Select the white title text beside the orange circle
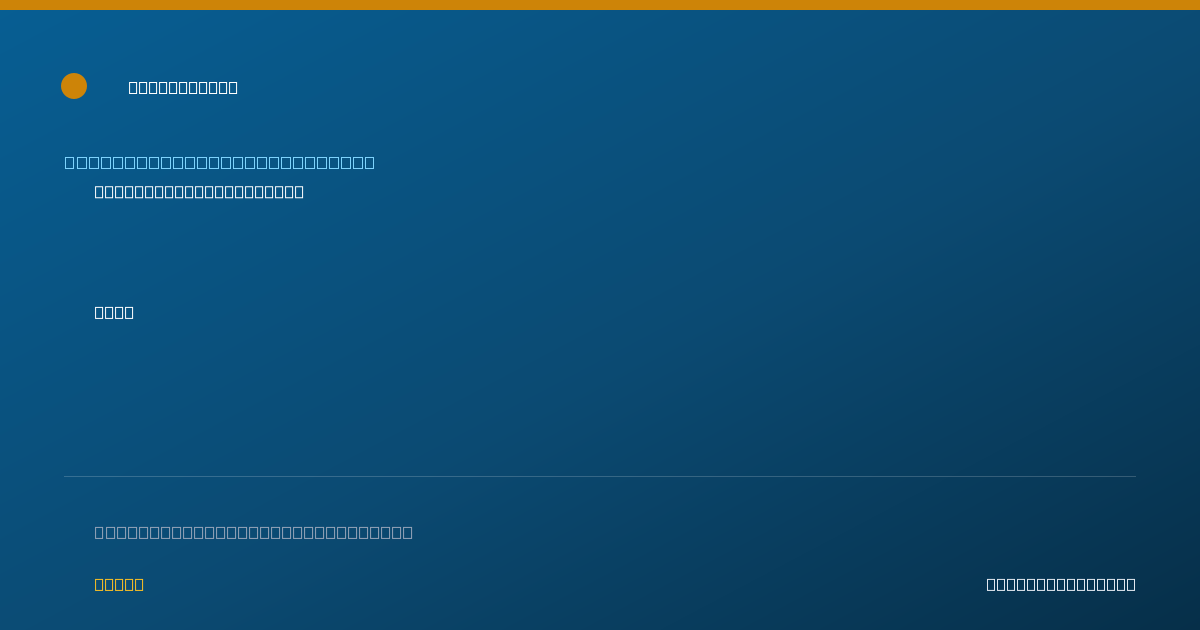Image resolution: width=1200 pixels, height=630 pixels. point(183,88)
